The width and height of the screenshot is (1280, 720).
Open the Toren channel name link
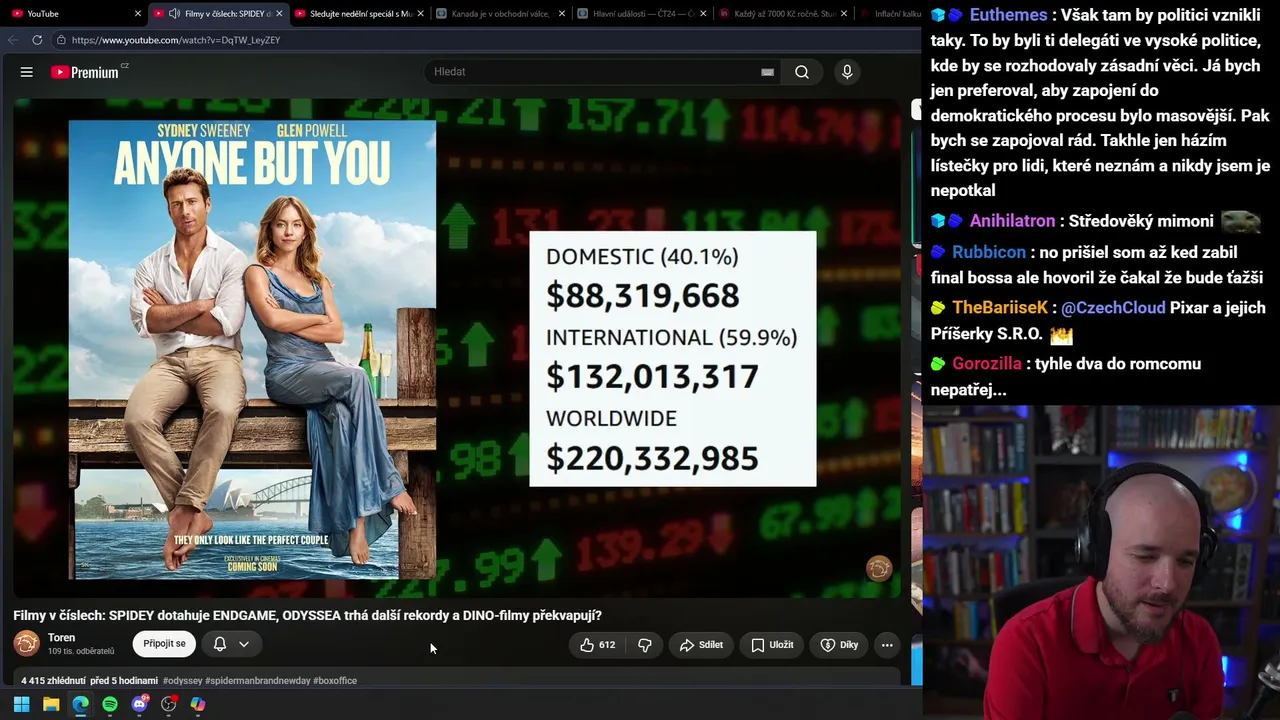pos(61,638)
